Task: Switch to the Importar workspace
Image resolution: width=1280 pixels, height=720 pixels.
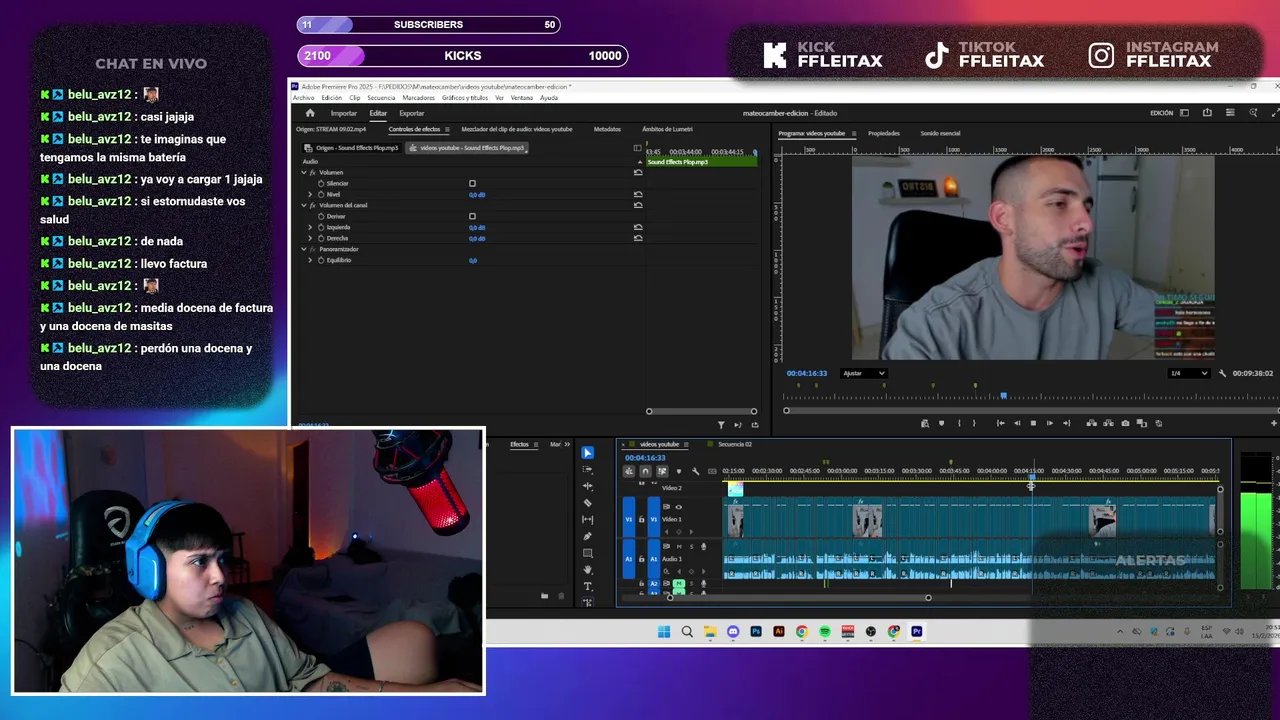Action: pyautogui.click(x=344, y=113)
